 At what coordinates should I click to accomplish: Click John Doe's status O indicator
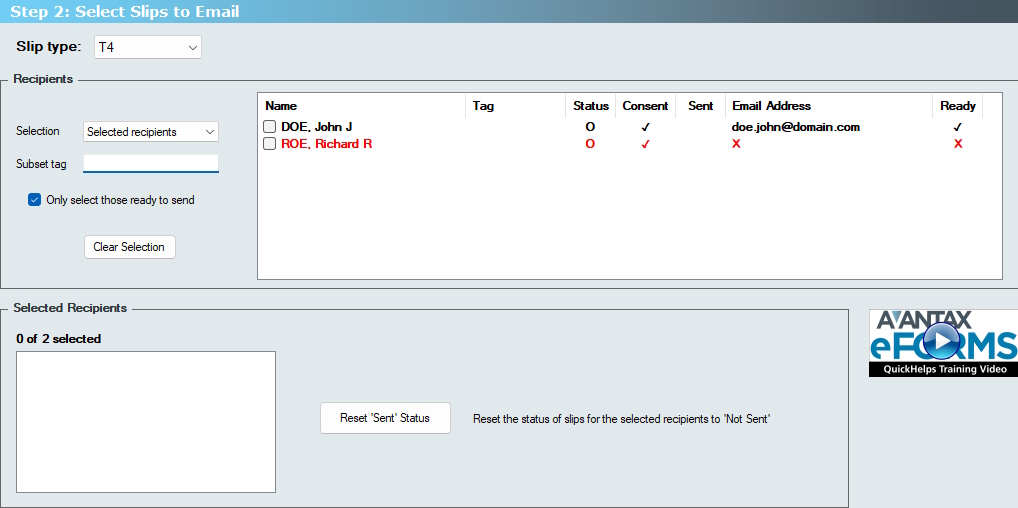pyautogui.click(x=590, y=127)
